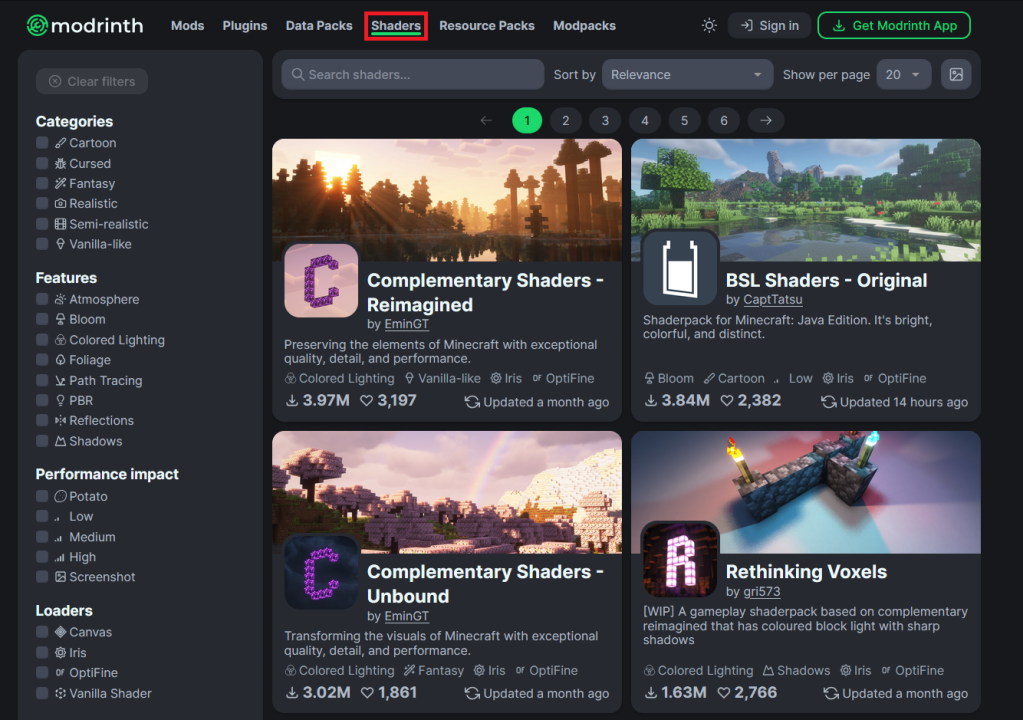
Task: Enable the Realistic category checkbox
Action: pos(42,204)
